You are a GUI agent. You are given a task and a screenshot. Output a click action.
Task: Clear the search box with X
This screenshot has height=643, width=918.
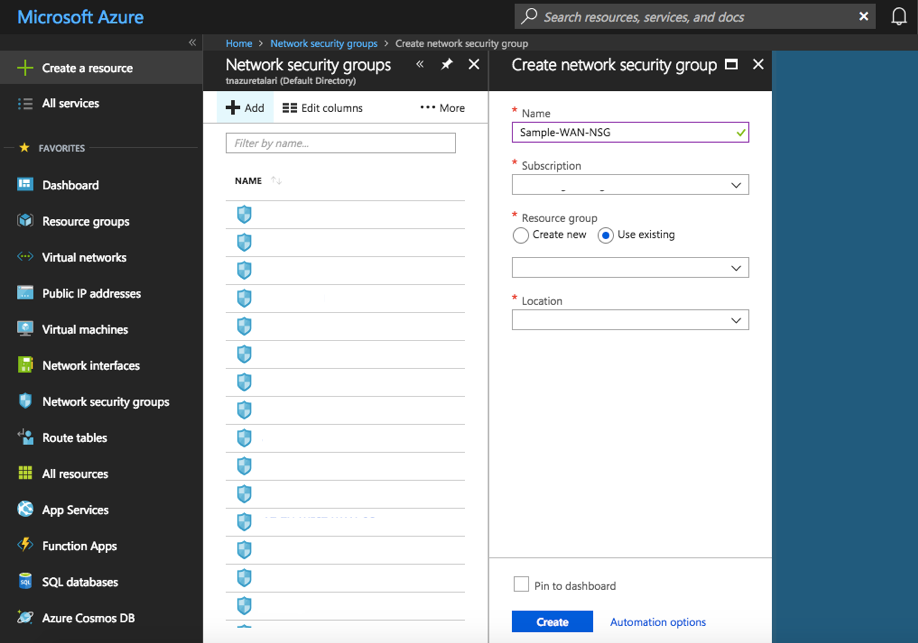point(864,17)
